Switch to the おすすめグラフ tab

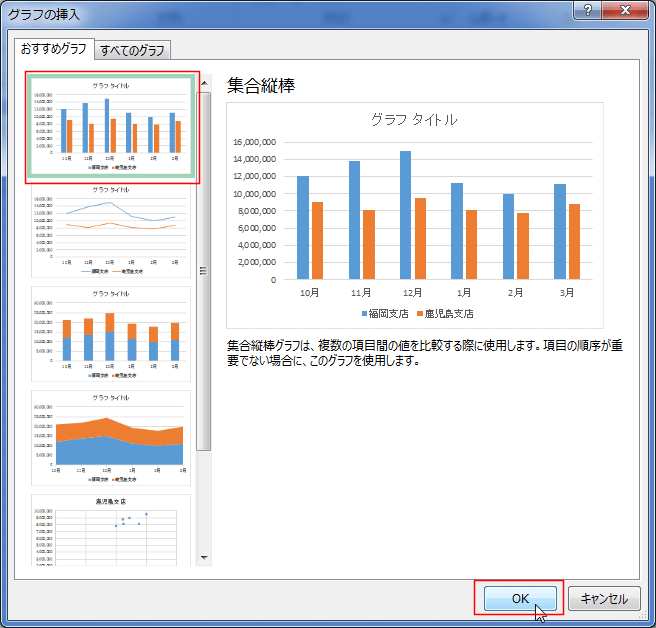[53, 48]
